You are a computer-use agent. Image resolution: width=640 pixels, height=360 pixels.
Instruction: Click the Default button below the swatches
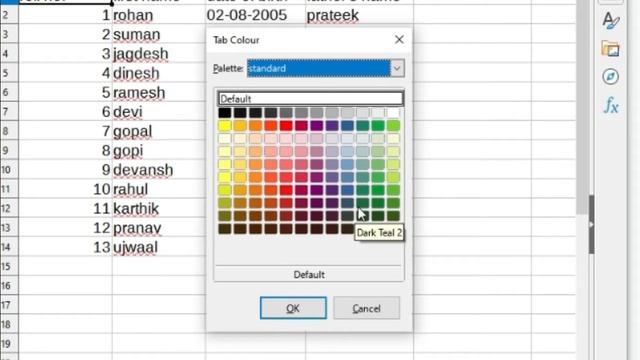click(309, 274)
